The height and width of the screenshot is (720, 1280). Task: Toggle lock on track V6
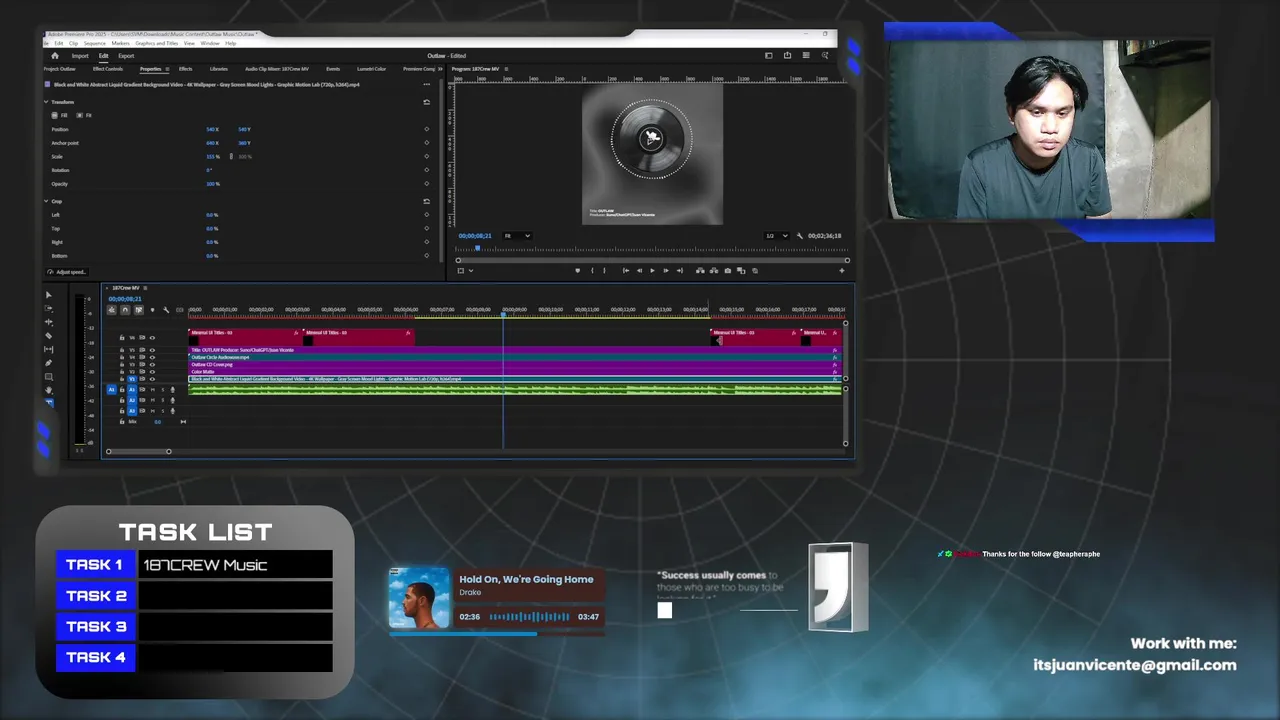click(x=122, y=337)
